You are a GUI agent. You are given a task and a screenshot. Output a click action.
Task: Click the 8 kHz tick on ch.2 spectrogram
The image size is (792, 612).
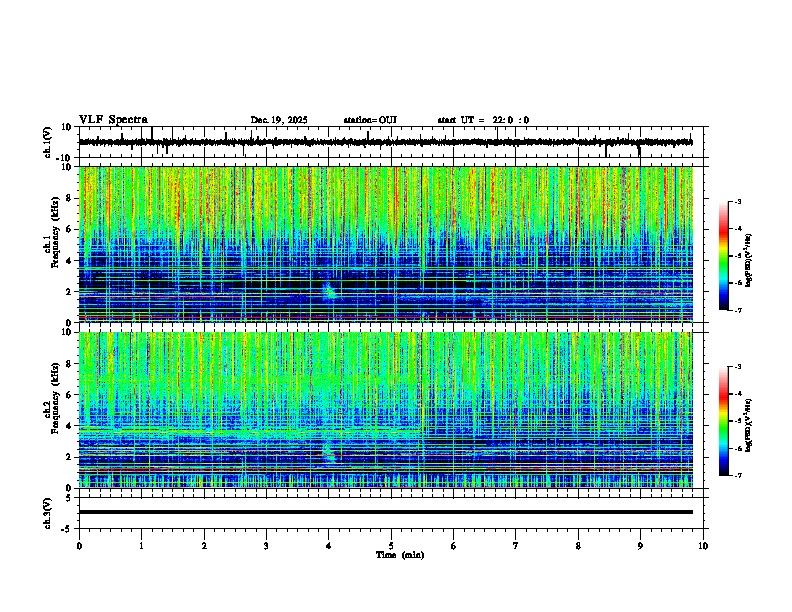(x=69, y=364)
